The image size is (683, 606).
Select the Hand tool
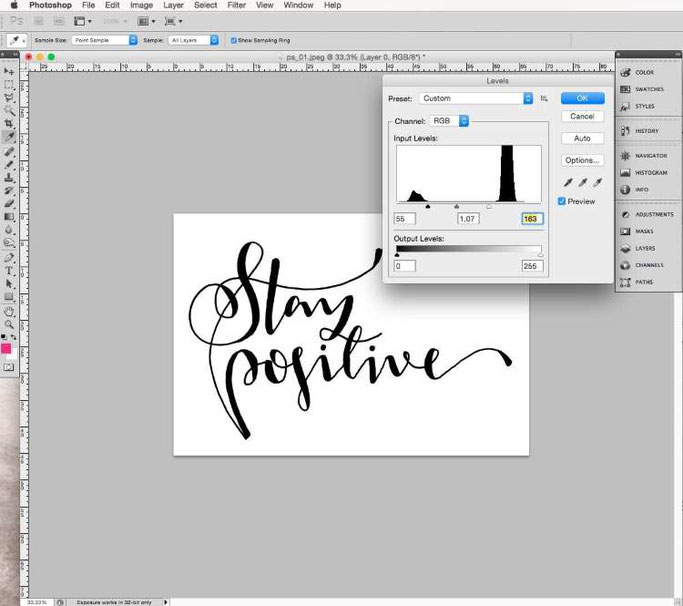(x=9, y=311)
